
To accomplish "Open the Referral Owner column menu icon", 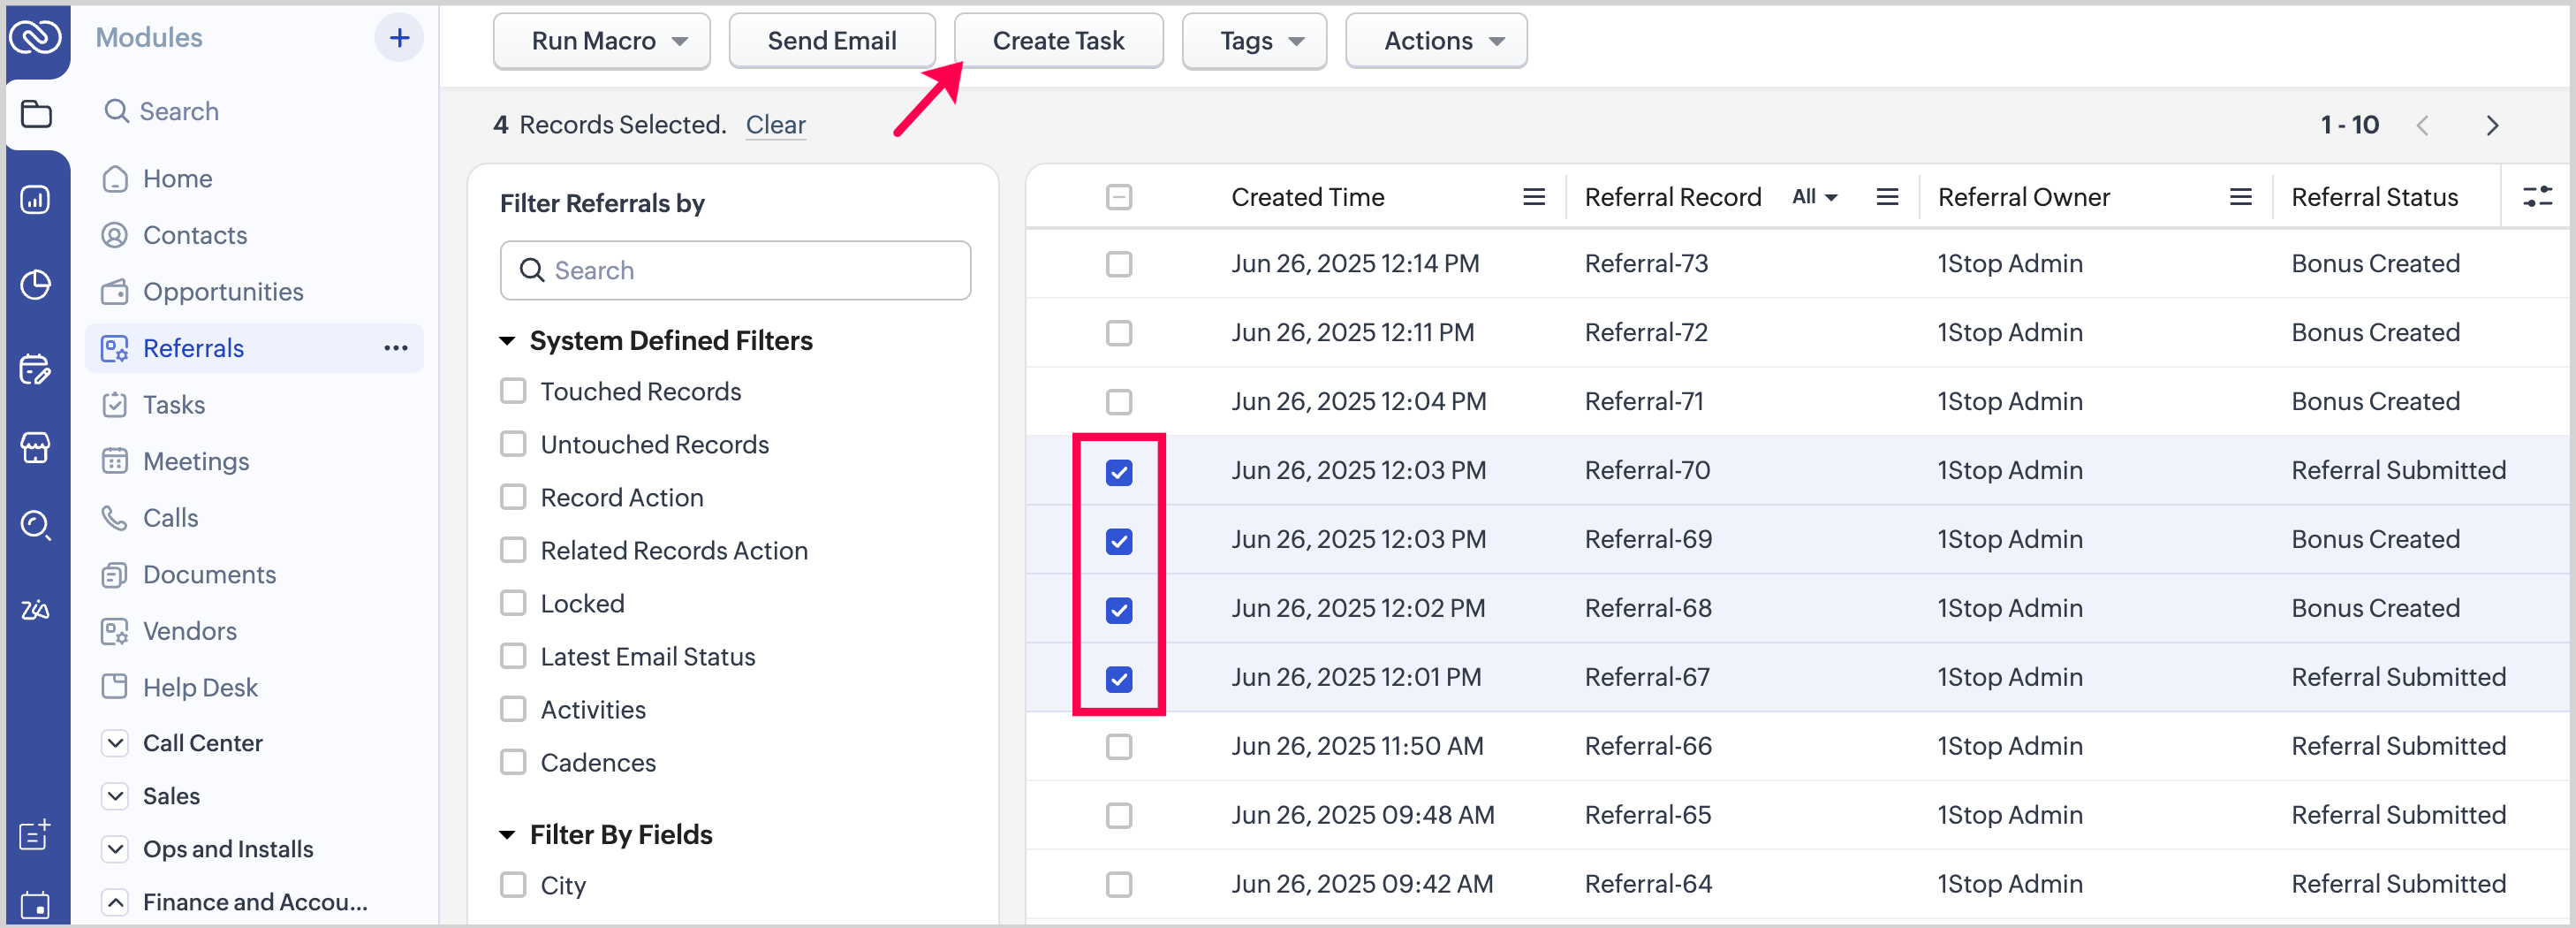I will tap(2240, 197).
